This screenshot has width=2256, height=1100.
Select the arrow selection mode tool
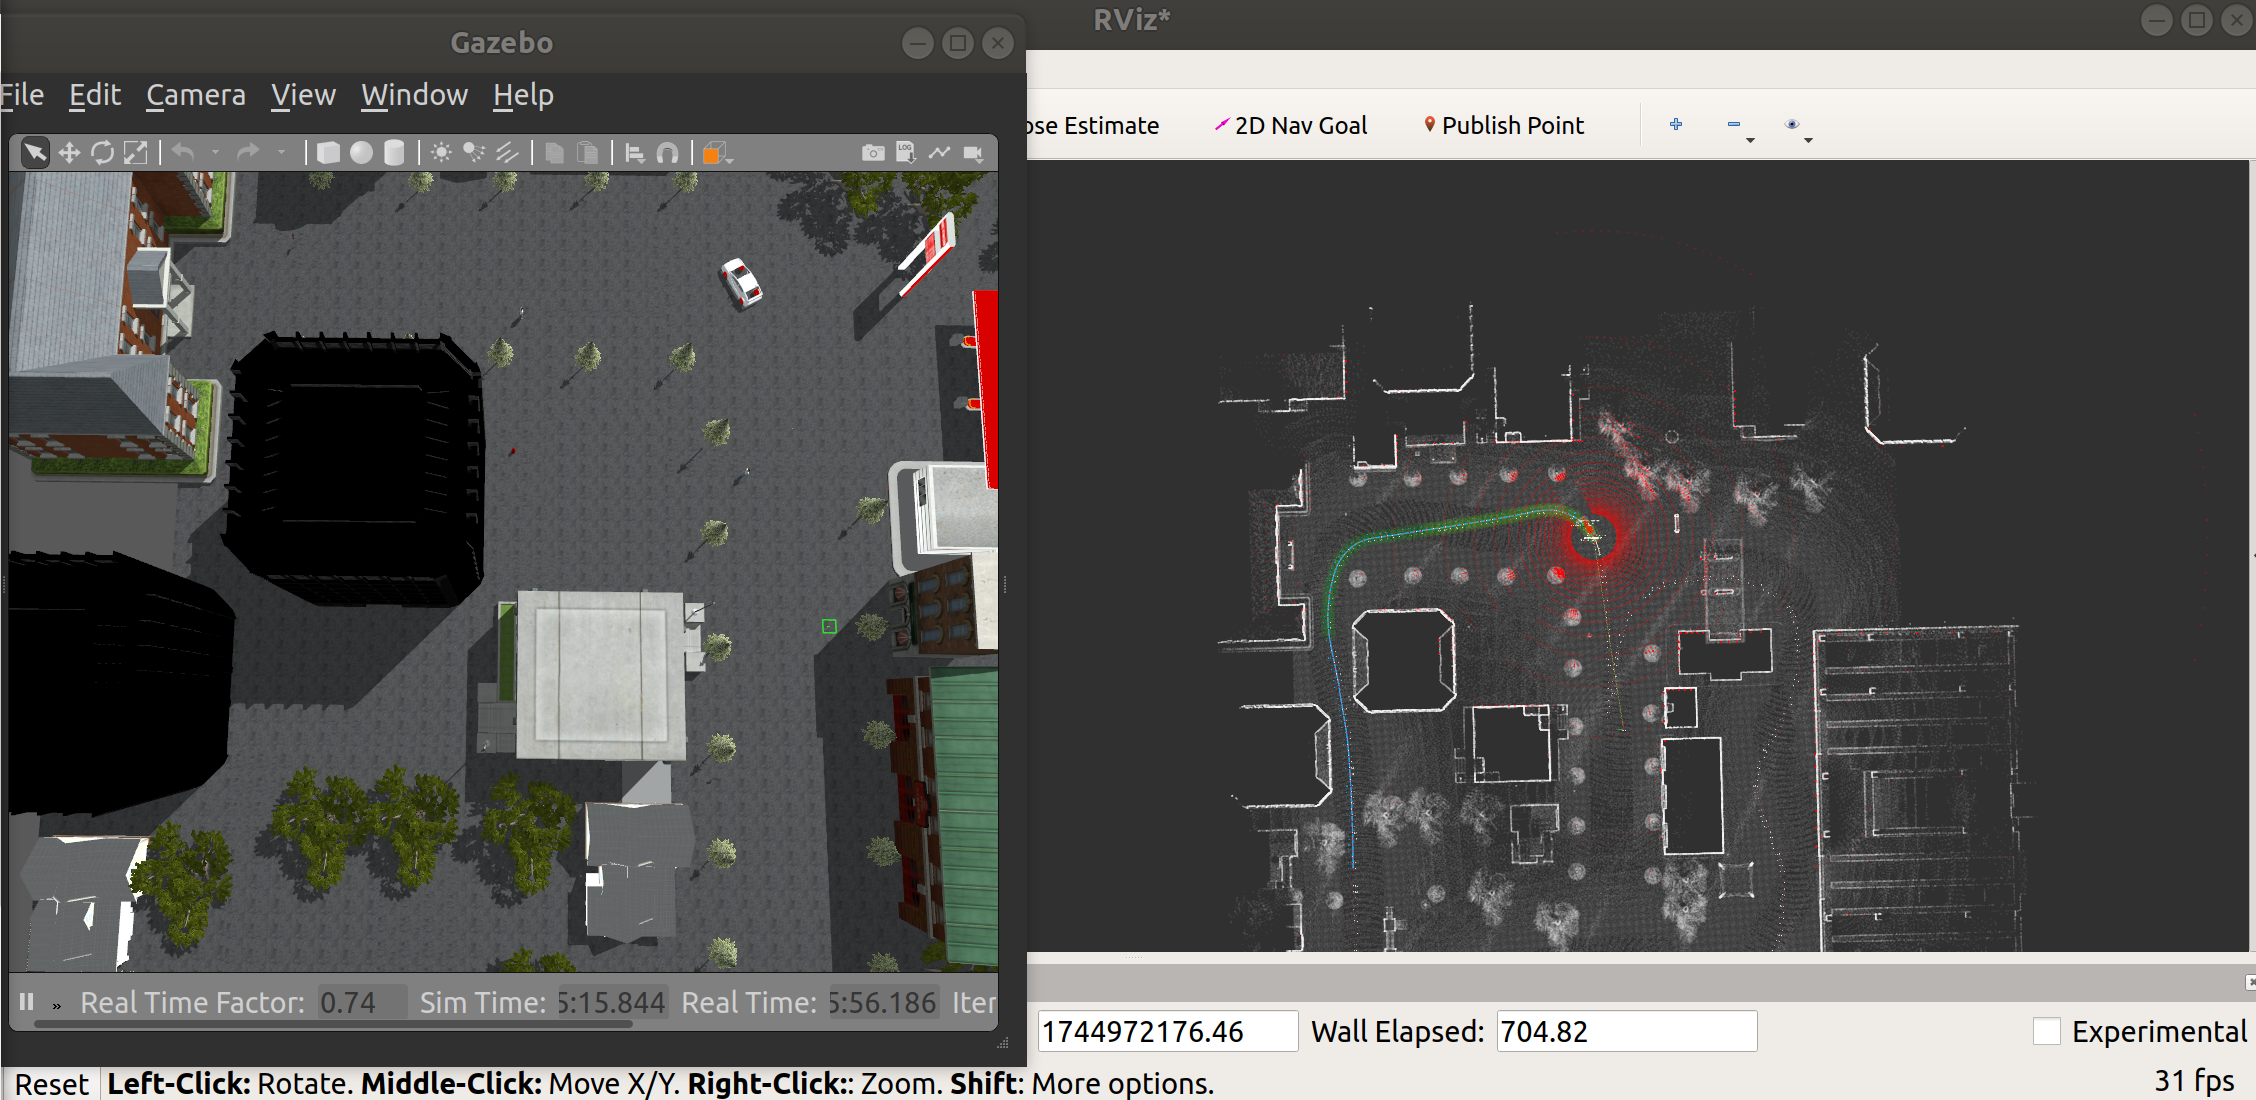tap(35, 153)
